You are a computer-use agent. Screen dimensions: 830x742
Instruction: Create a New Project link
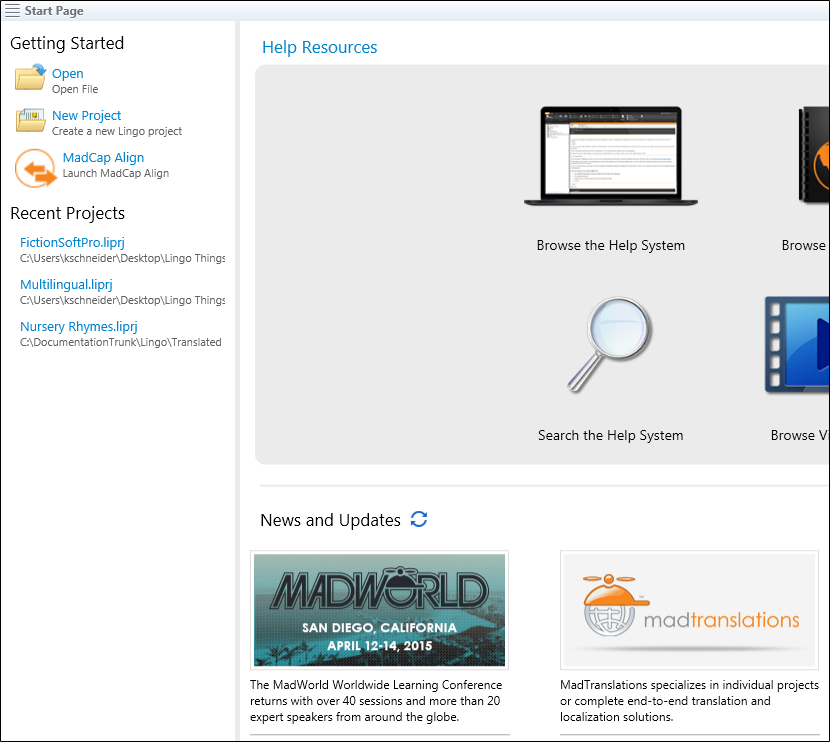(x=86, y=115)
